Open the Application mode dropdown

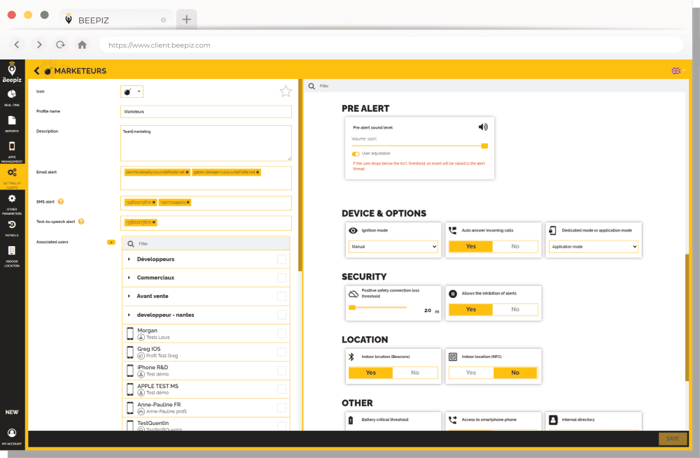click(593, 246)
